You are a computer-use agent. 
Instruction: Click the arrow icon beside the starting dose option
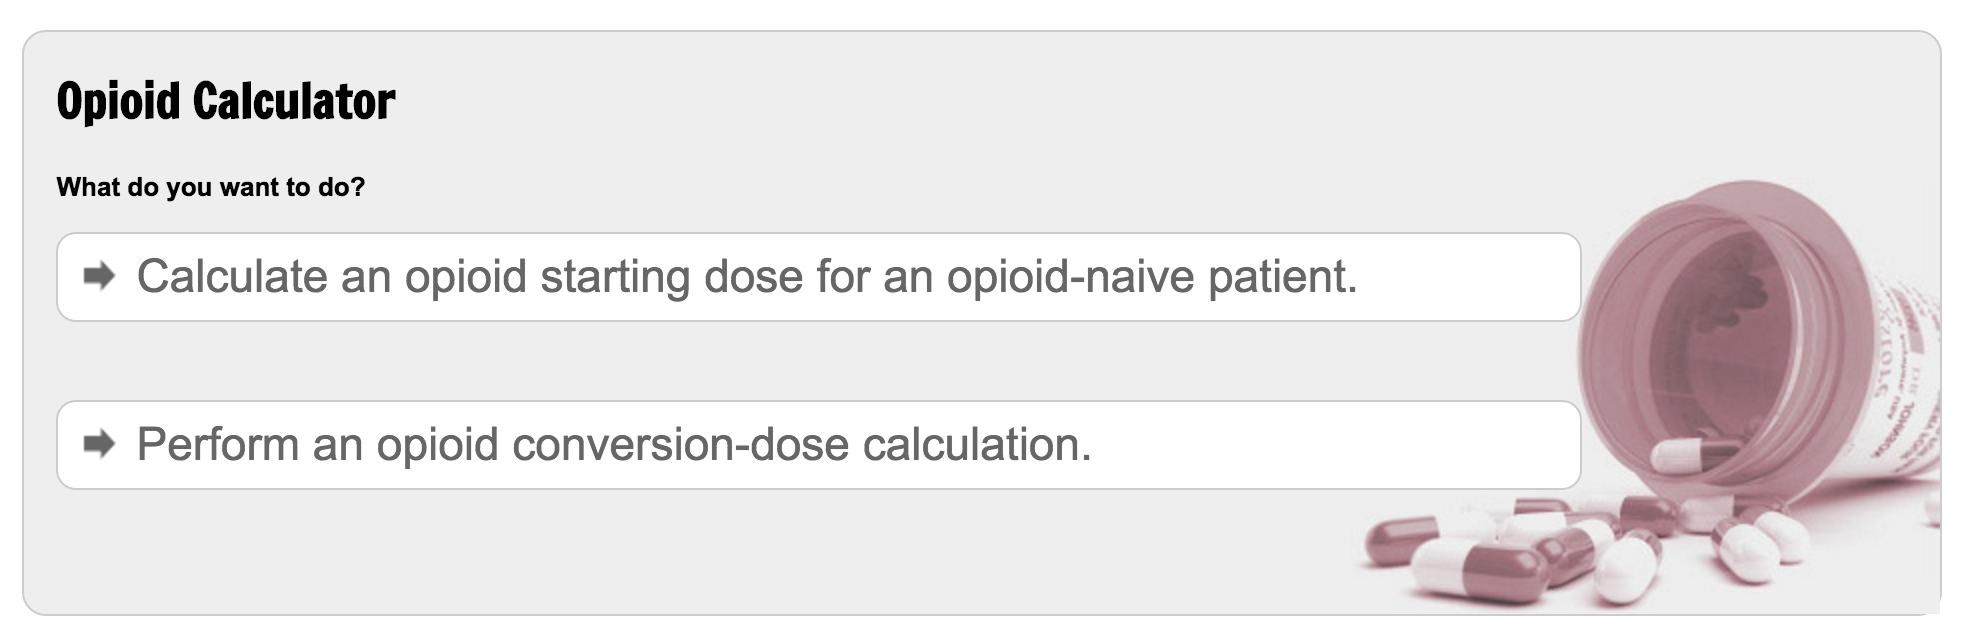(99, 276)
